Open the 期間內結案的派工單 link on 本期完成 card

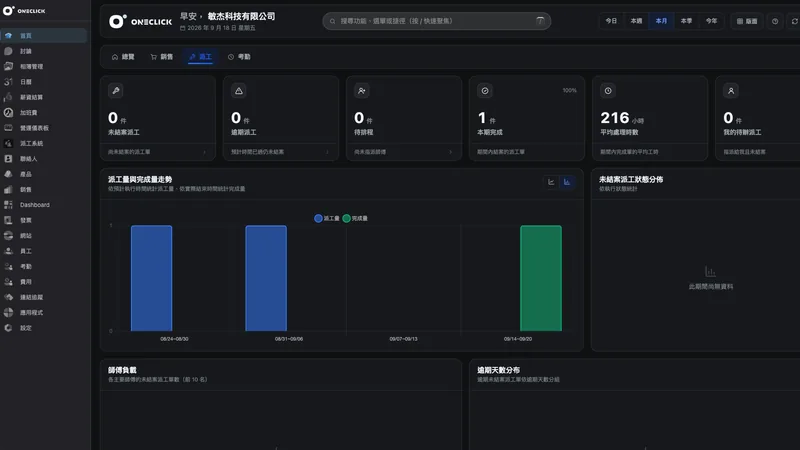(x=501, y=152)
